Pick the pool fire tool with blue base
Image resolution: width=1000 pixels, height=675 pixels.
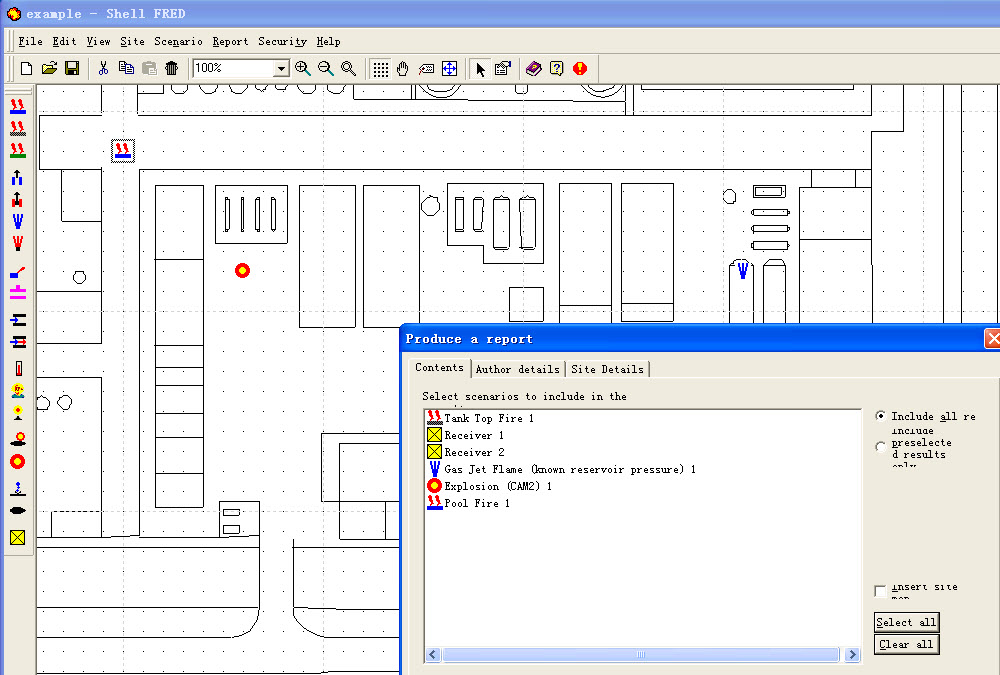[x=18, y=106]
